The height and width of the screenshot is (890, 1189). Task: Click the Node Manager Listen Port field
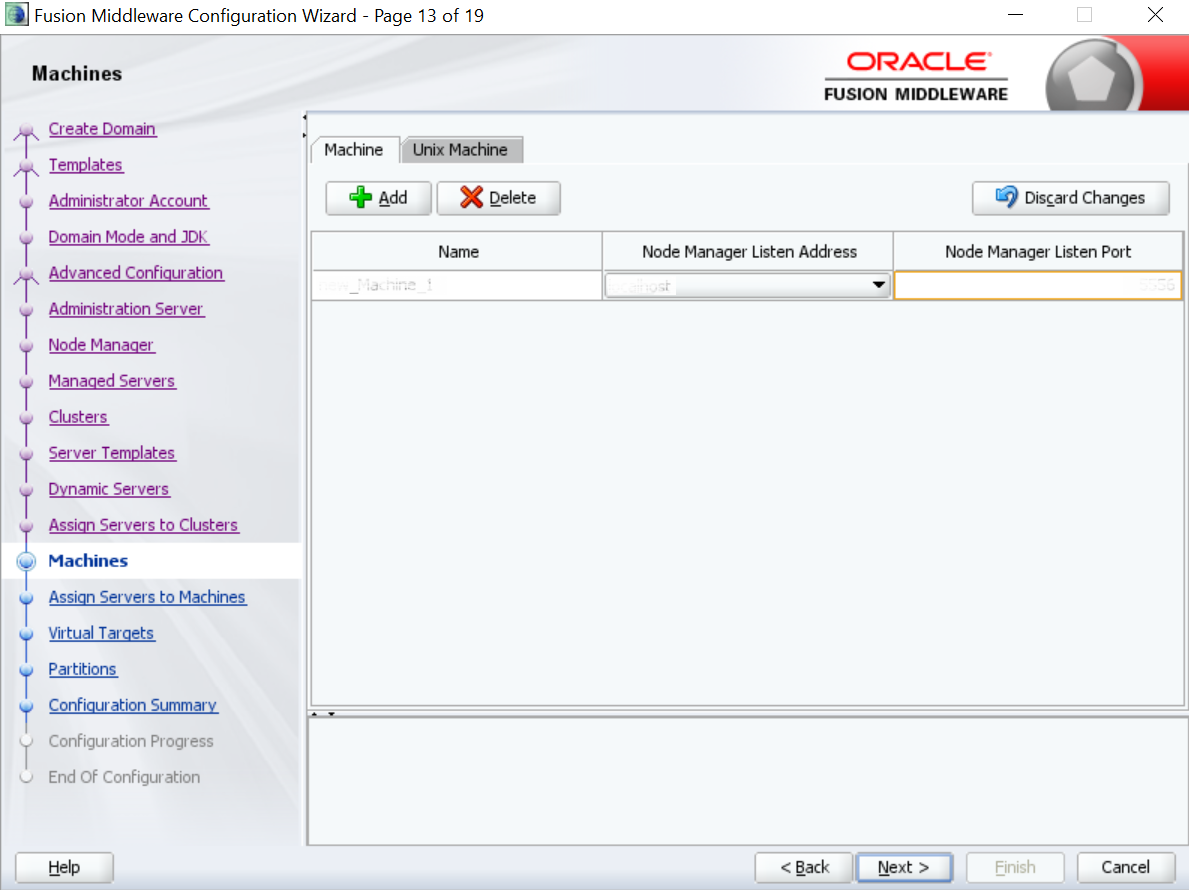pos(1037,285)
